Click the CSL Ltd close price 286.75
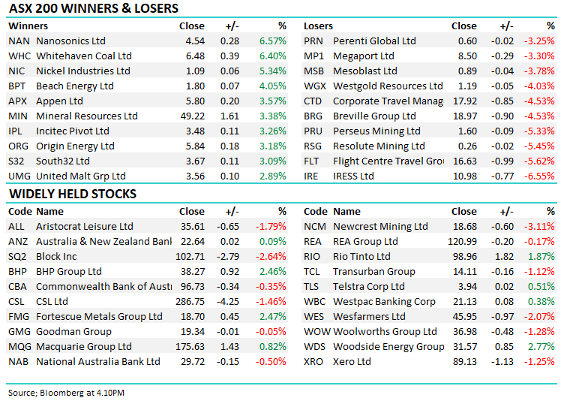Viewport: 561px width, 401px height. point(190,302)
